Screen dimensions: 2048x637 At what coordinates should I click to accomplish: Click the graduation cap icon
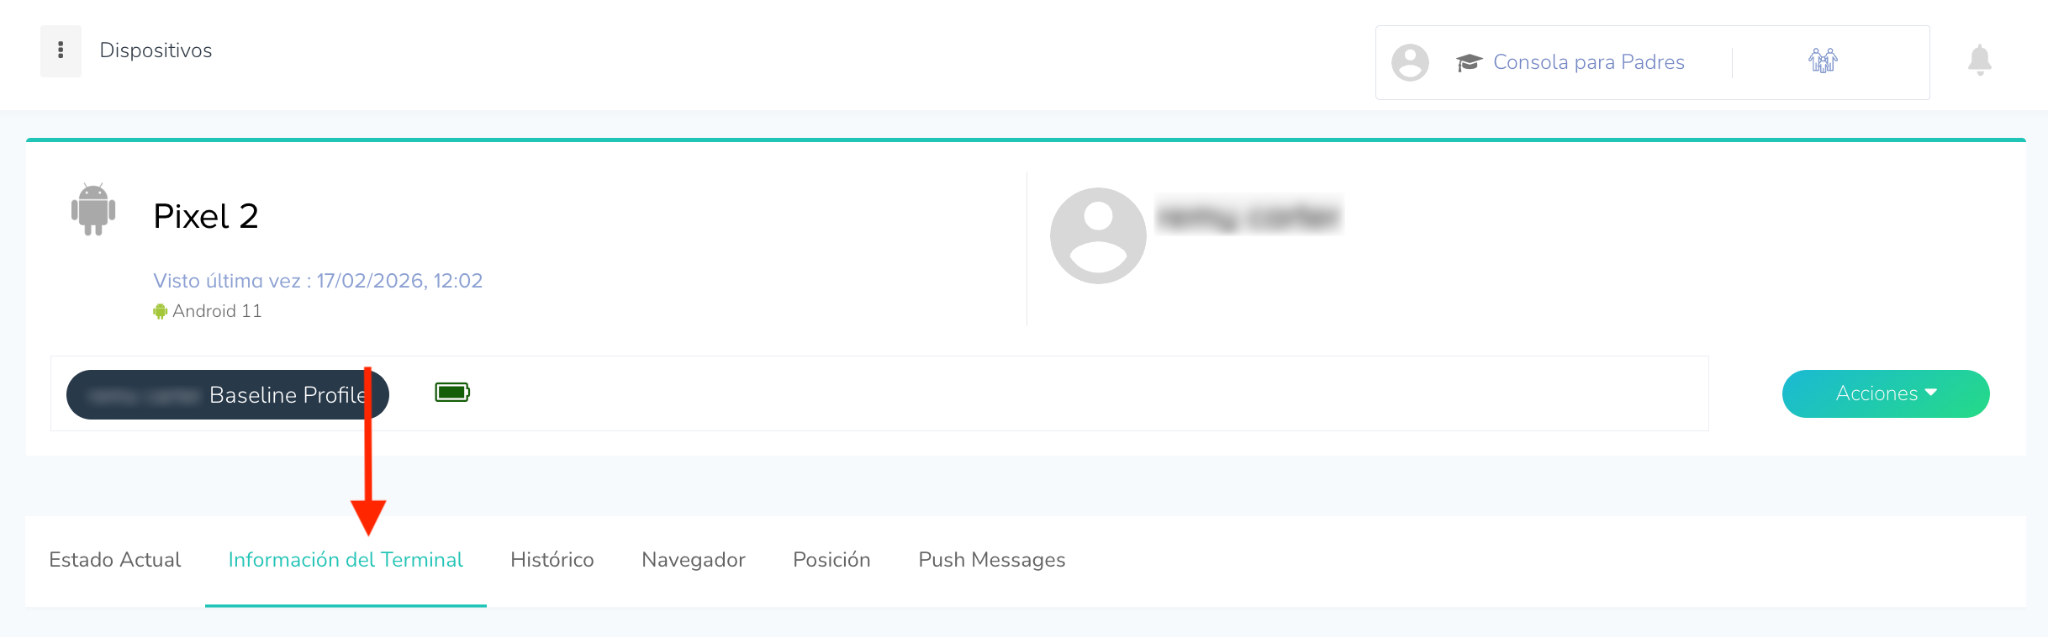point(1469,63)
